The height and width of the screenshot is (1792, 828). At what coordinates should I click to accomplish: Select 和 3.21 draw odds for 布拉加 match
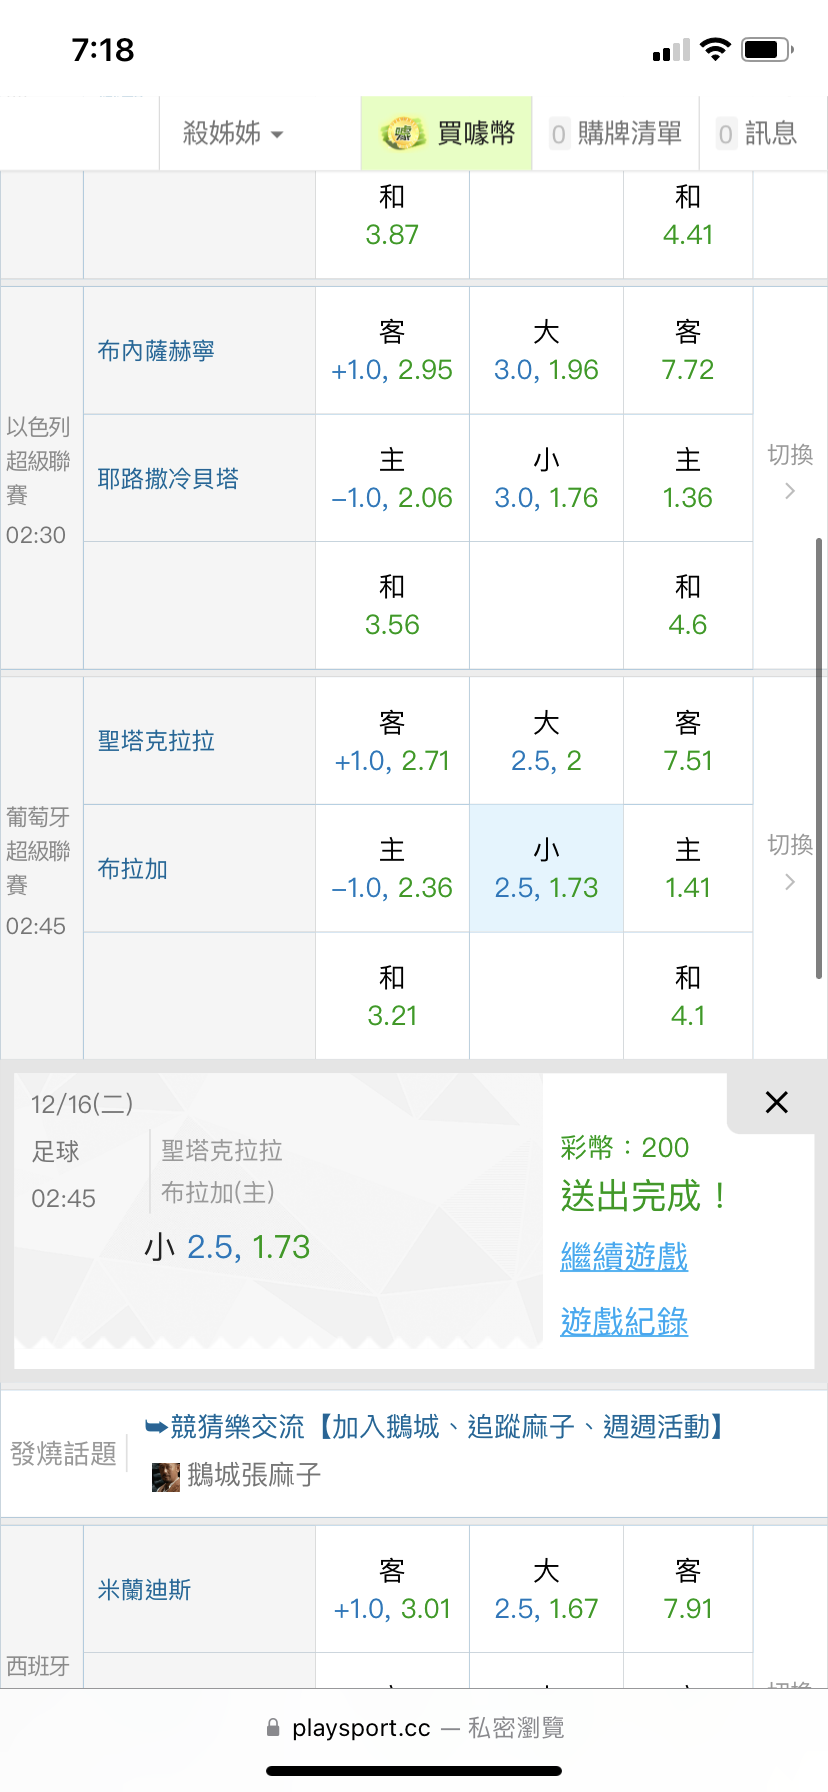tap(392, 996)
